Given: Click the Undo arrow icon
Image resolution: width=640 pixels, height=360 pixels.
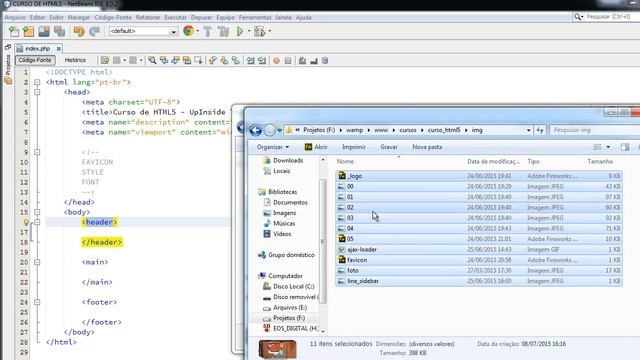Looking at the screenshot, I should click(x=79, y=31).
